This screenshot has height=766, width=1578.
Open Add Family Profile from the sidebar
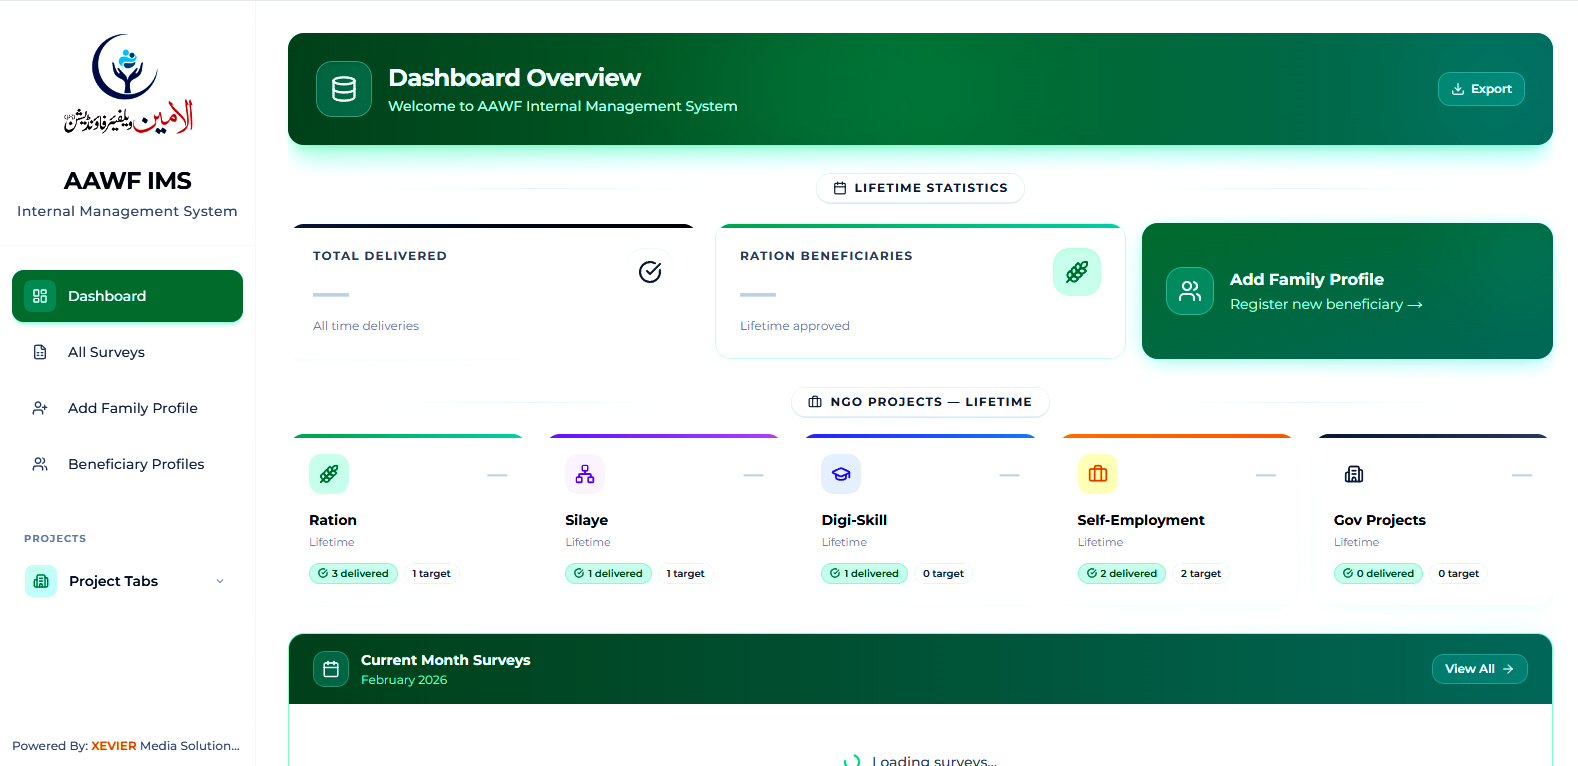point(132,408)
